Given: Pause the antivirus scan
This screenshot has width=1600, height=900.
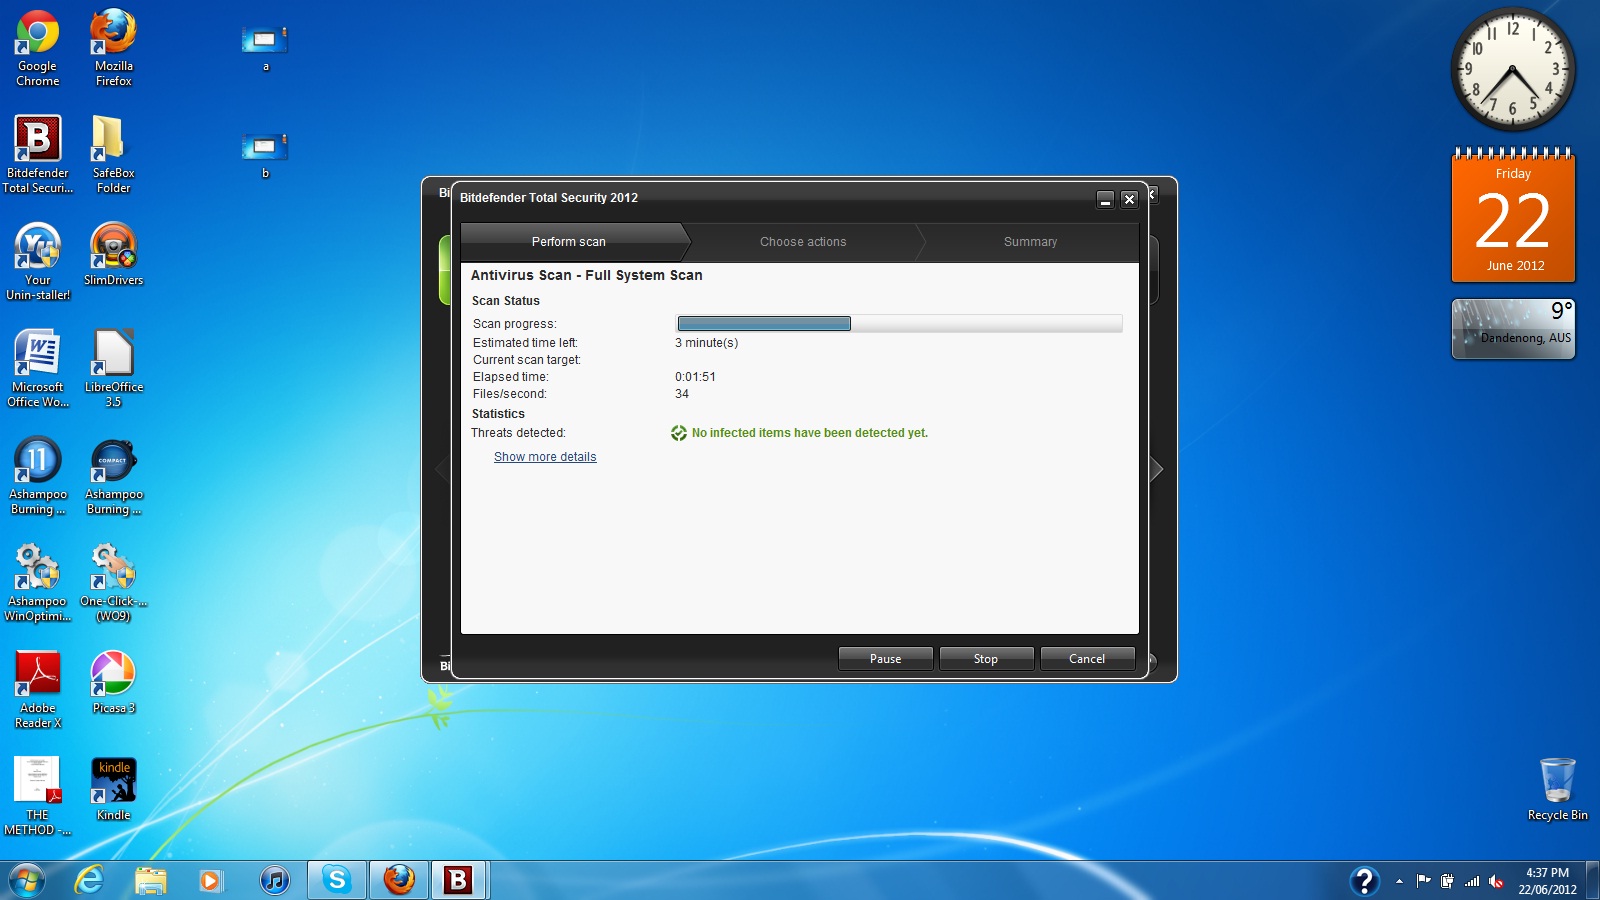Looking at the screenshot, I should [885, 659].
